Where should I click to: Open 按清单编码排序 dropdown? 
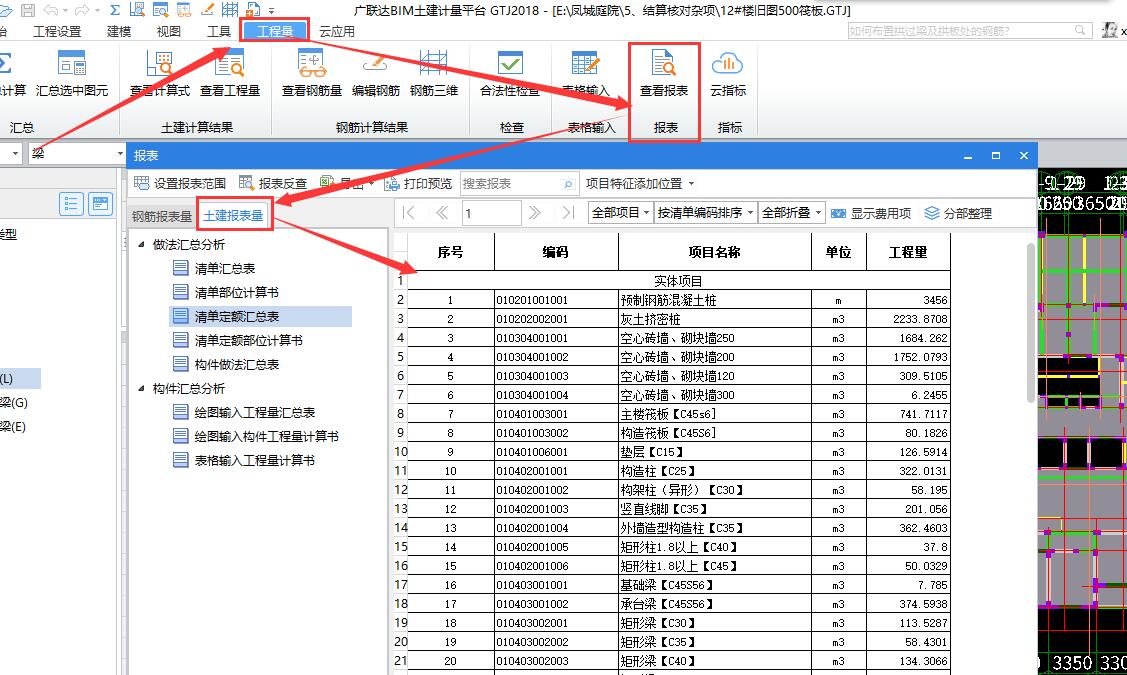click(x=705, y=213)
